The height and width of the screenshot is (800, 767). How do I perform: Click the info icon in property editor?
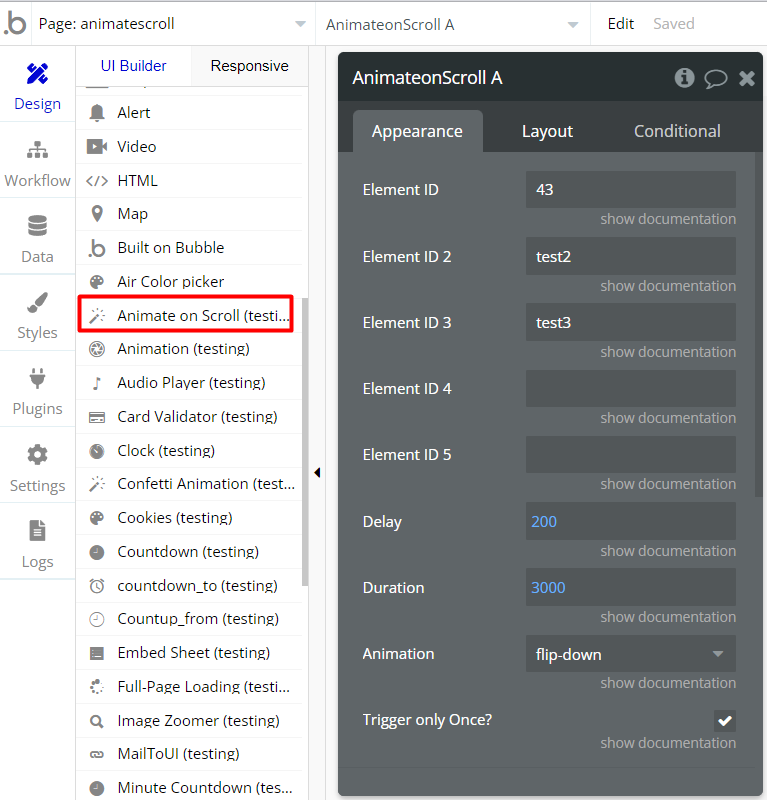(x=684, y=78)
